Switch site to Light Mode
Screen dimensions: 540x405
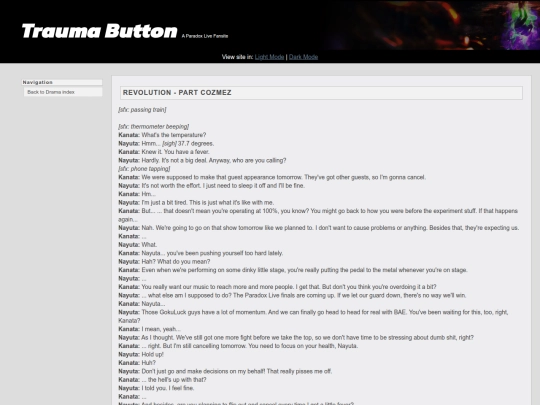tap(269, 57)
